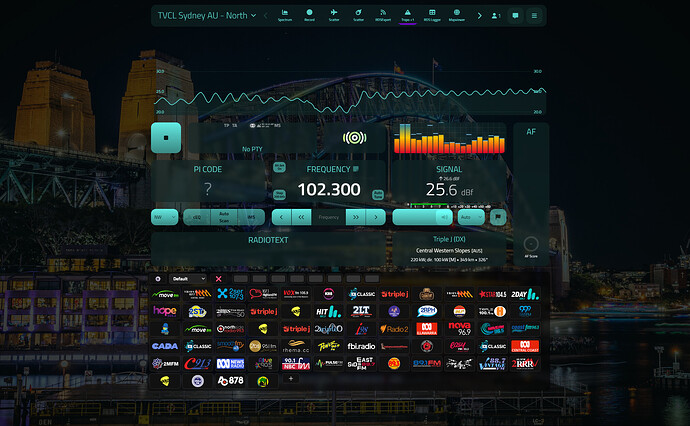Click the note icon beside FREQUENCY label

point(356,169)
